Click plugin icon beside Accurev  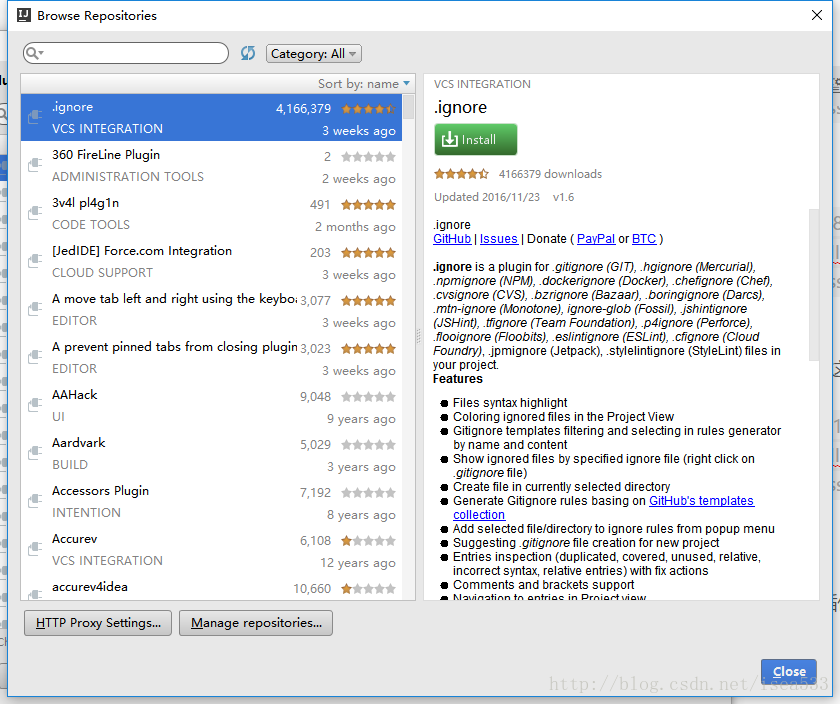tap(35, 548)
